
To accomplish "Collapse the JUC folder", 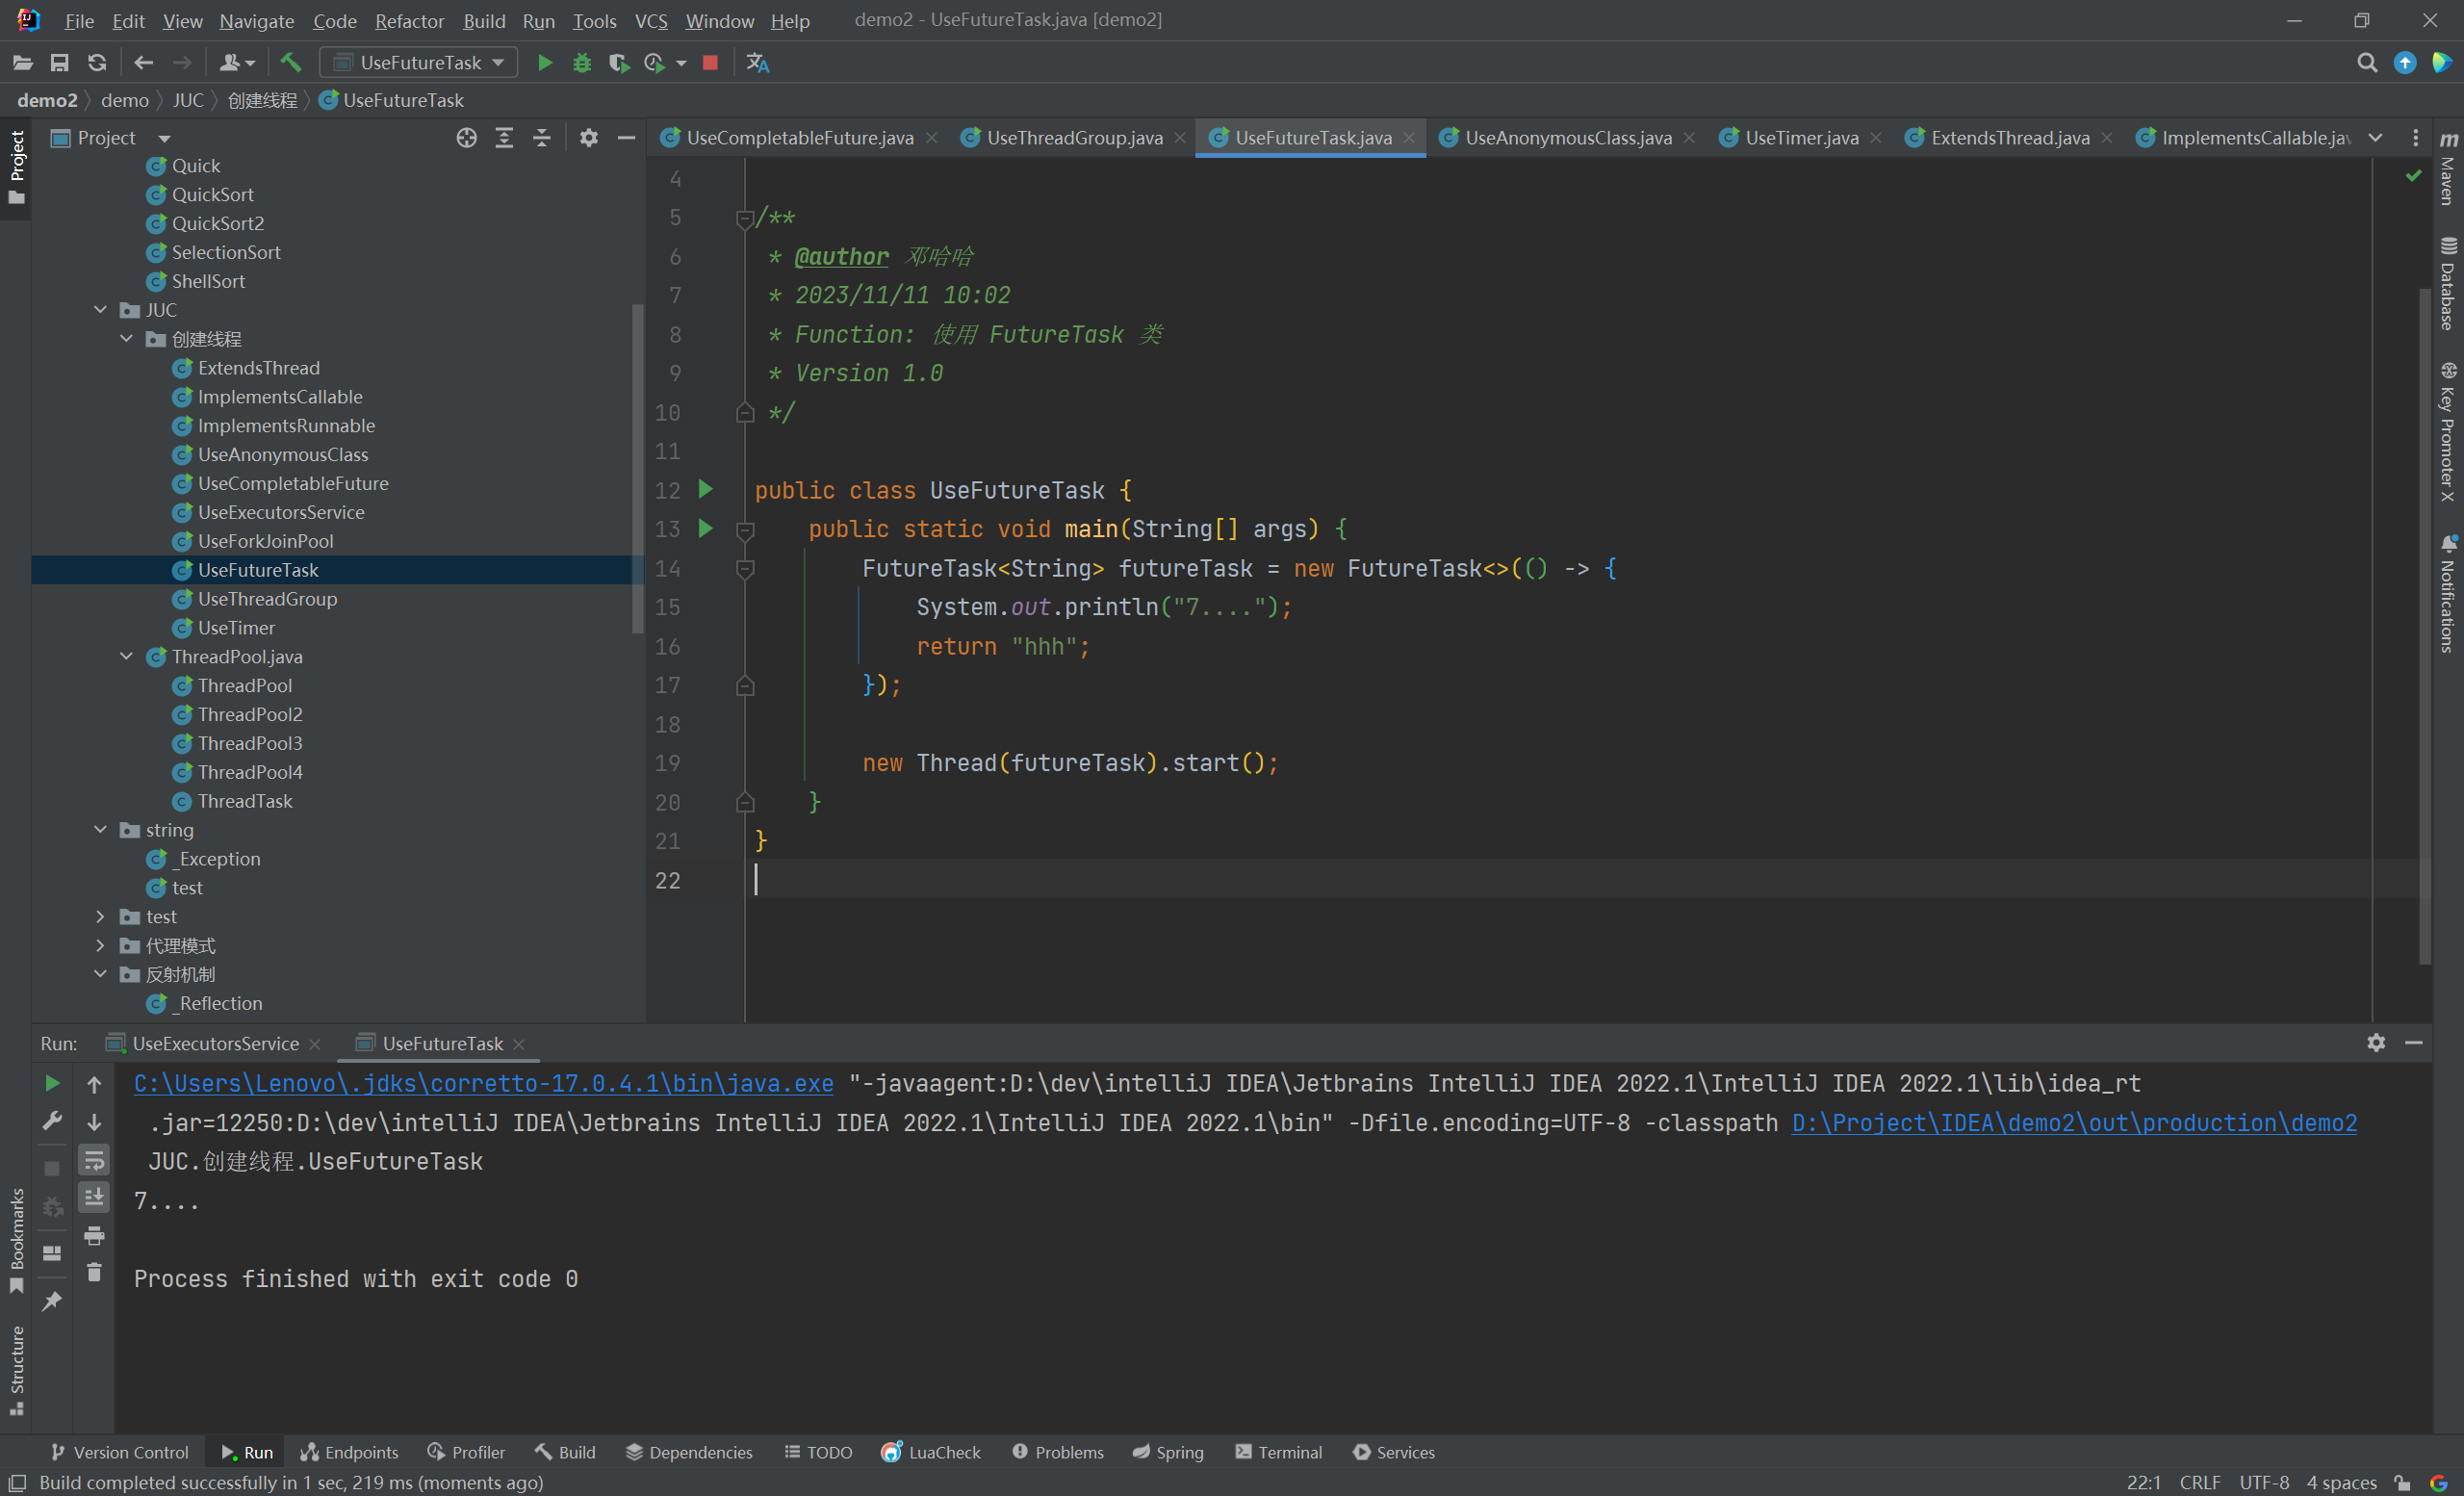I will (101, 310).
